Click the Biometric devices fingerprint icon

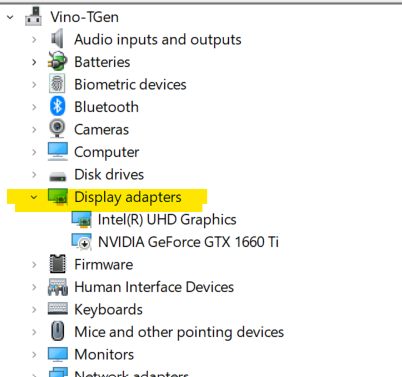[x=57, y=84]
